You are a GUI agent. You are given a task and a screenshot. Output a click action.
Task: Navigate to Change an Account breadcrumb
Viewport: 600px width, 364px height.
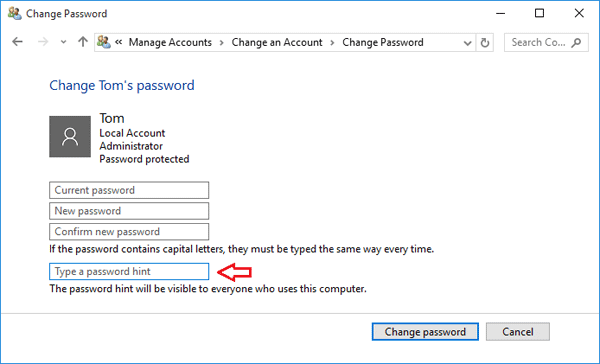277,42
